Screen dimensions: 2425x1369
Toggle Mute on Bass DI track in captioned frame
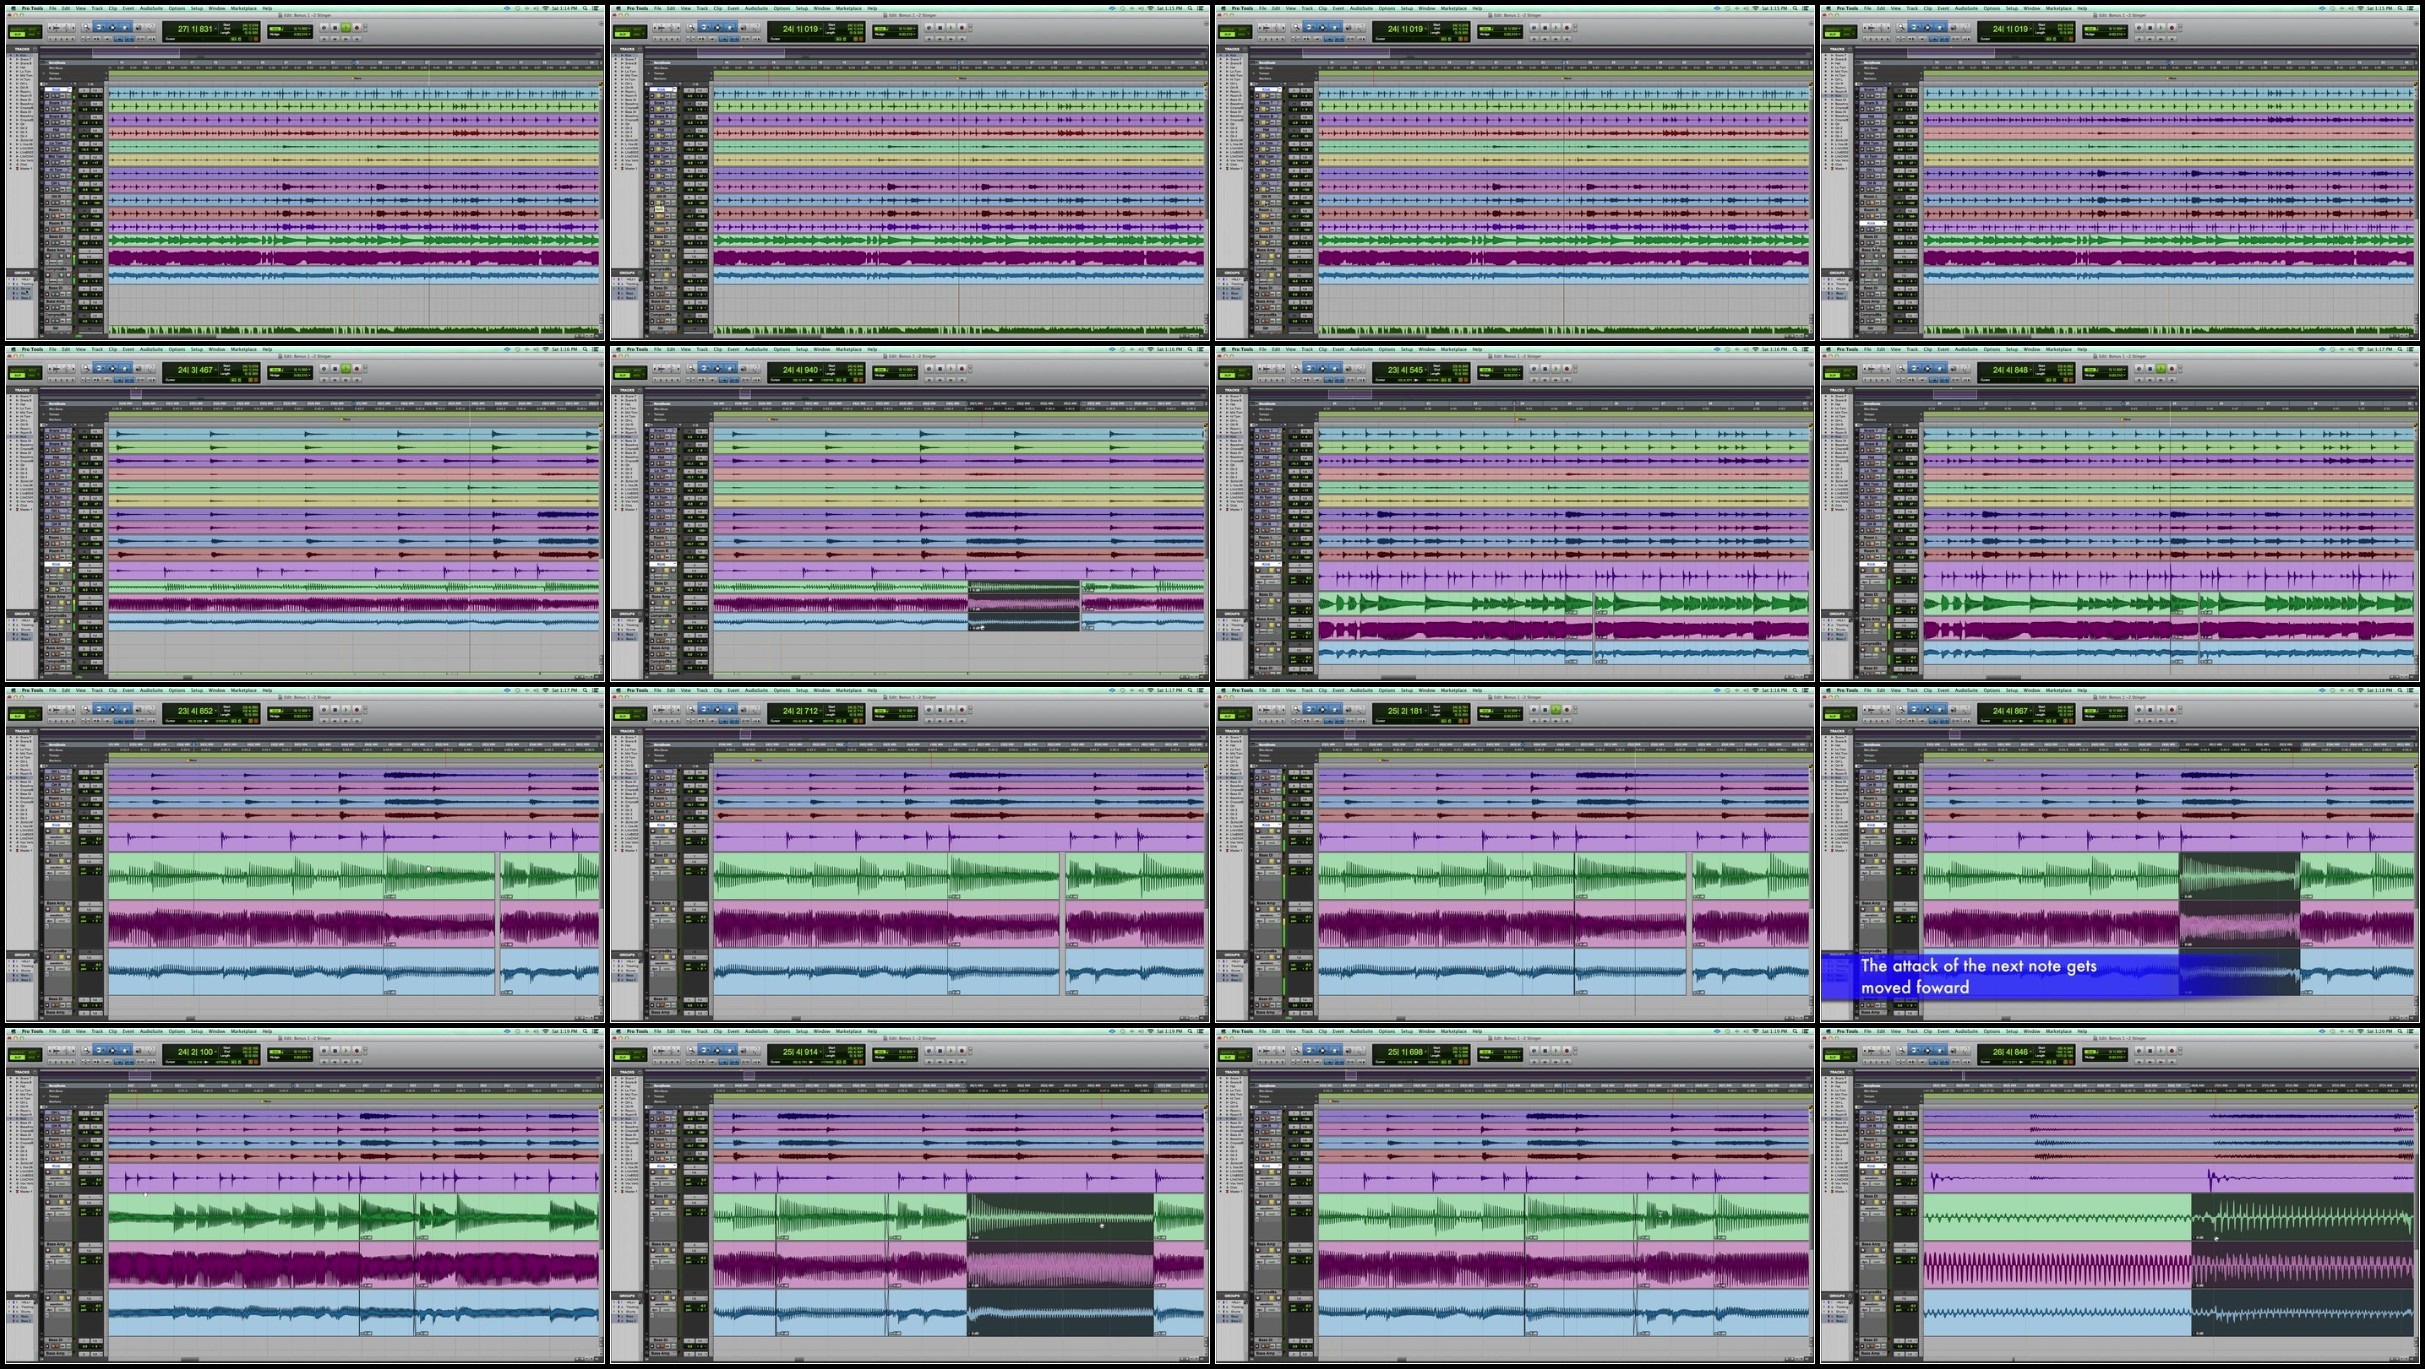point(1883,861)
